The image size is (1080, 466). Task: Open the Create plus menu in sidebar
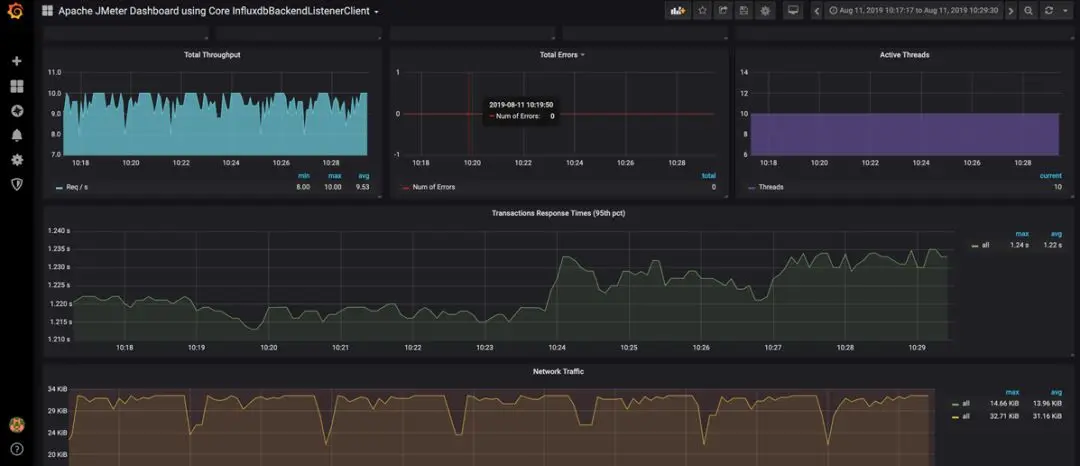tap(17, 61)
